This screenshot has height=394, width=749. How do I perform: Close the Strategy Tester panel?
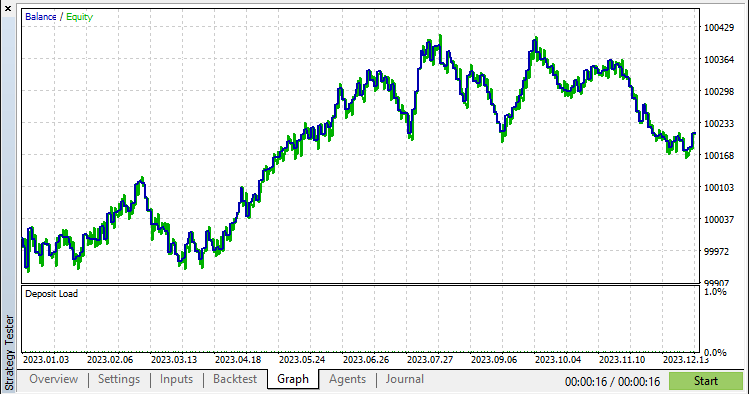click(x=8, y=8)
